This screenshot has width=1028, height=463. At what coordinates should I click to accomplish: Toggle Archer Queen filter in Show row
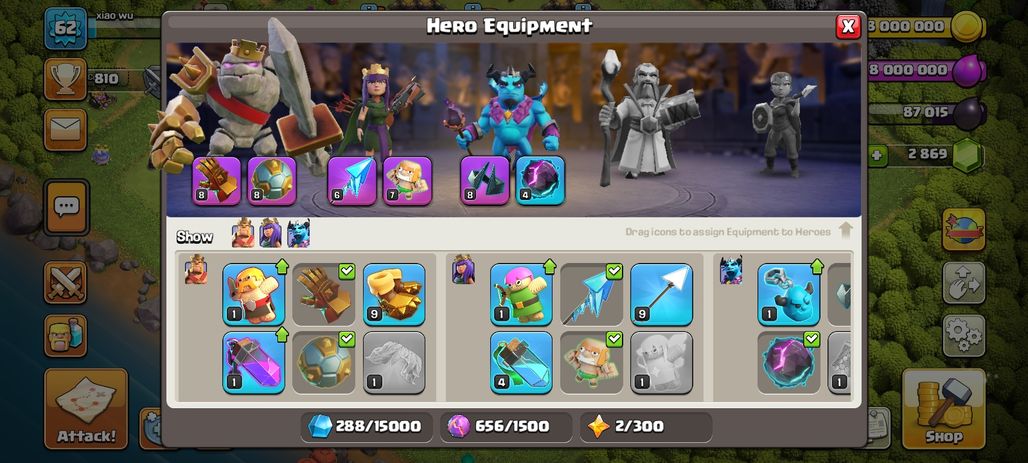[x=271, y=233]
